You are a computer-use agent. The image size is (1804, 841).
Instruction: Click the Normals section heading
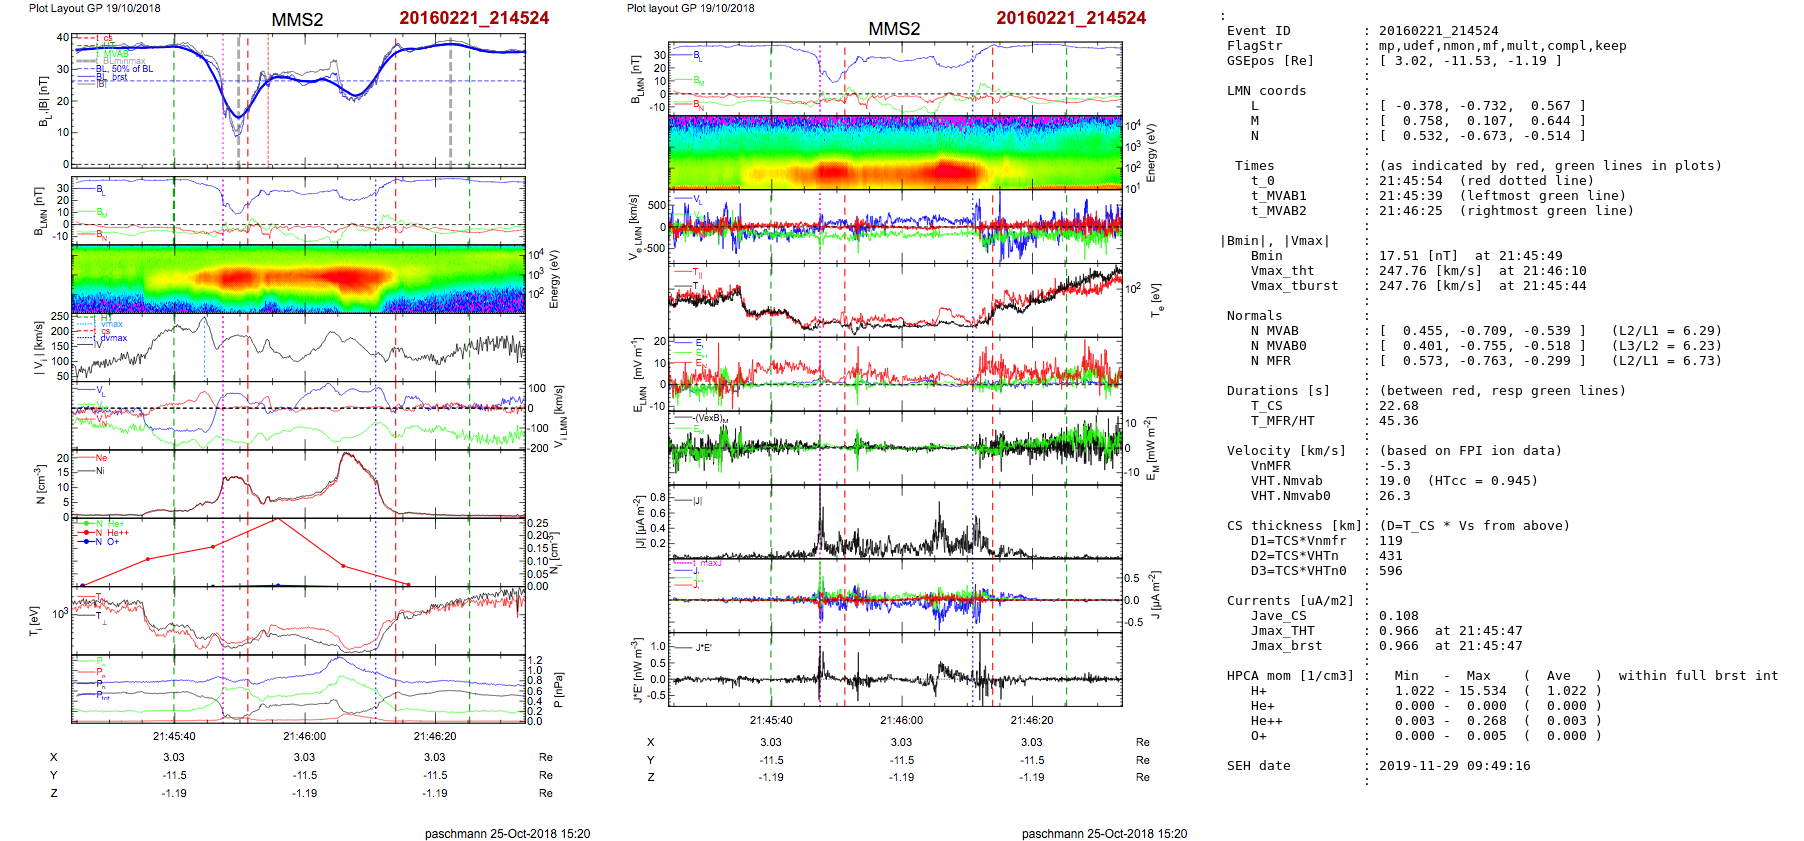point(1254,316)
